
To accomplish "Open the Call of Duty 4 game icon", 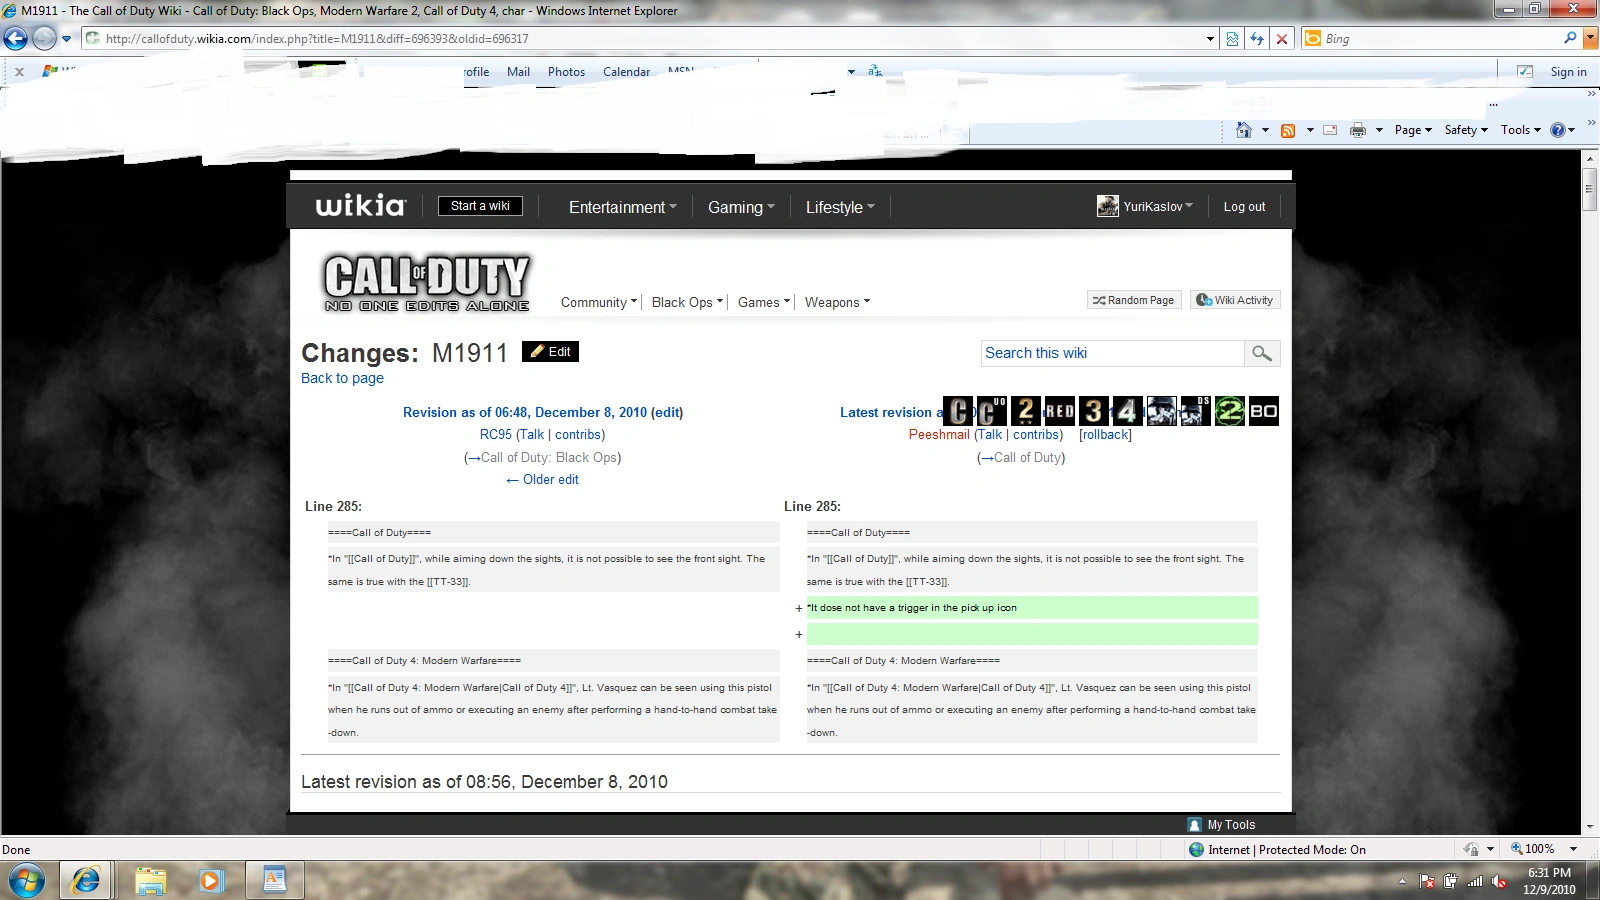I will click(x=1128, y=411).
